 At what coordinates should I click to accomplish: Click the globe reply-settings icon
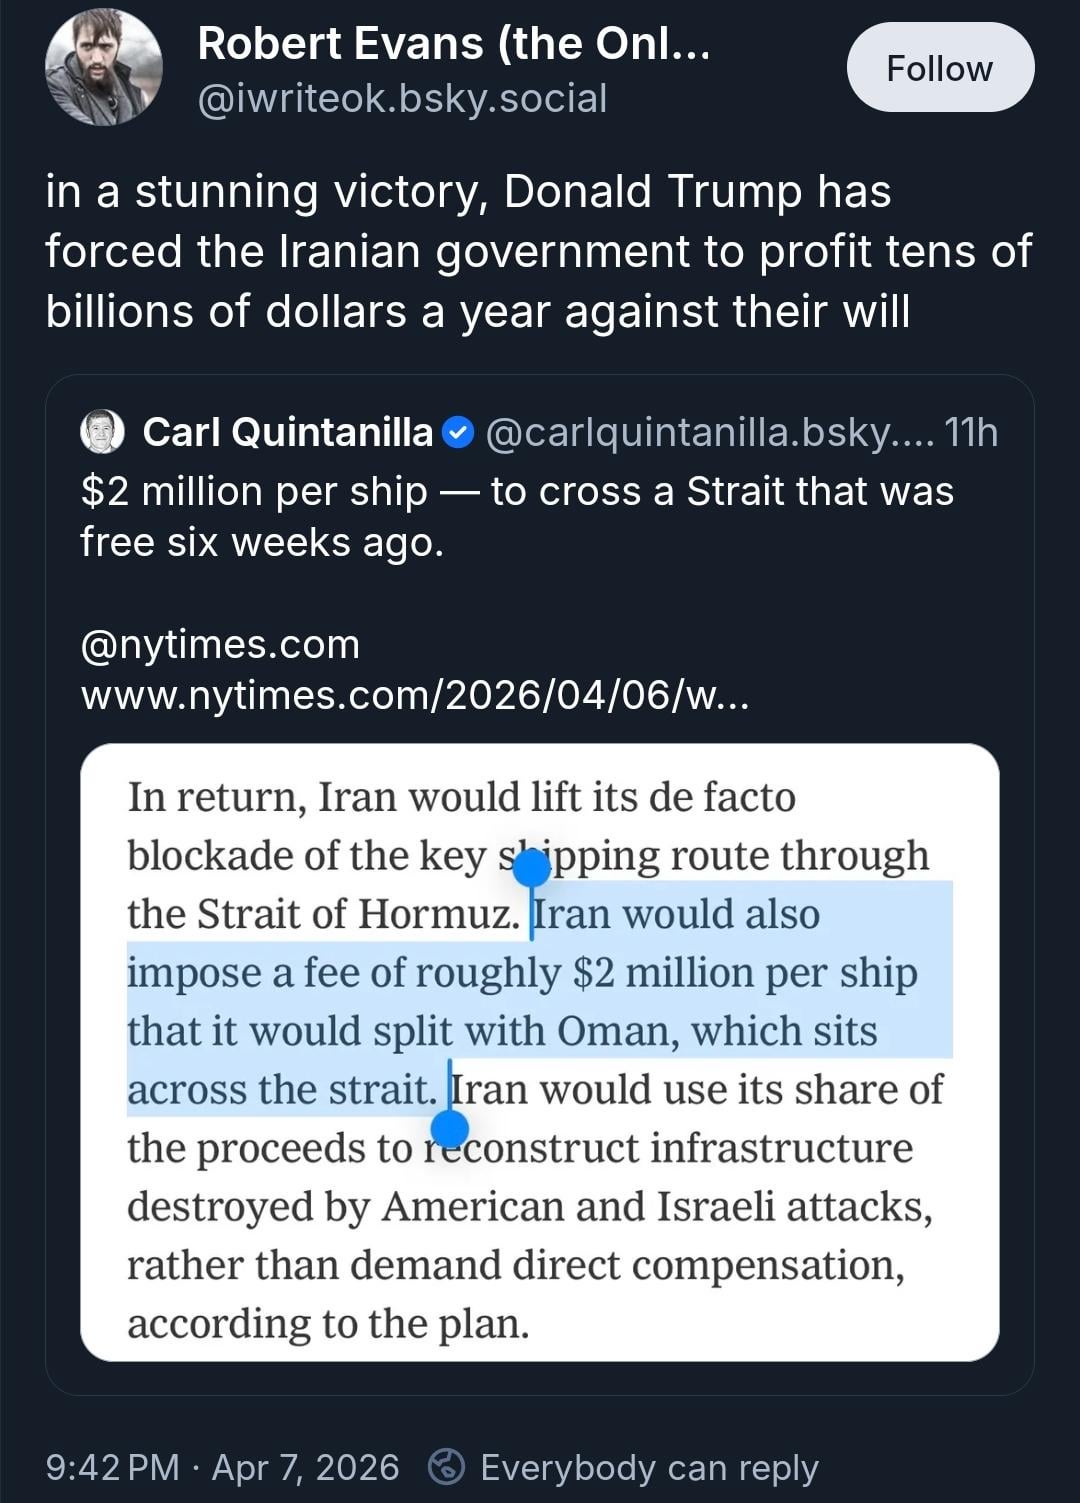tap(447, 1467)
